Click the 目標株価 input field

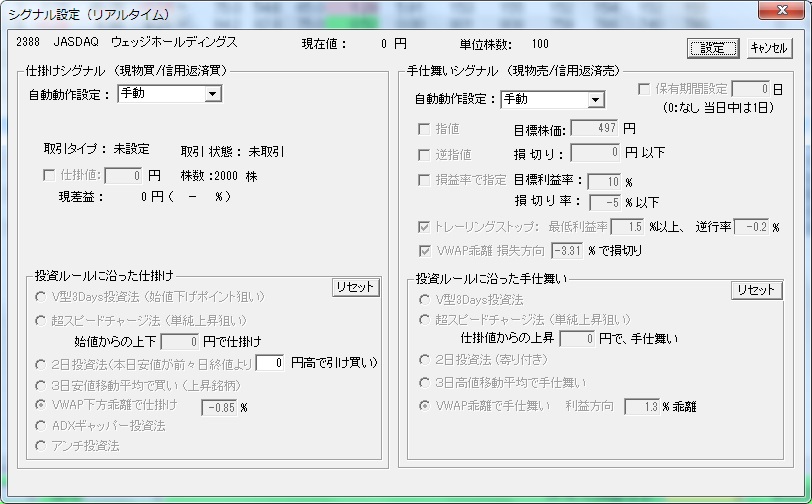pyautogui.click(x=594, y=129)
